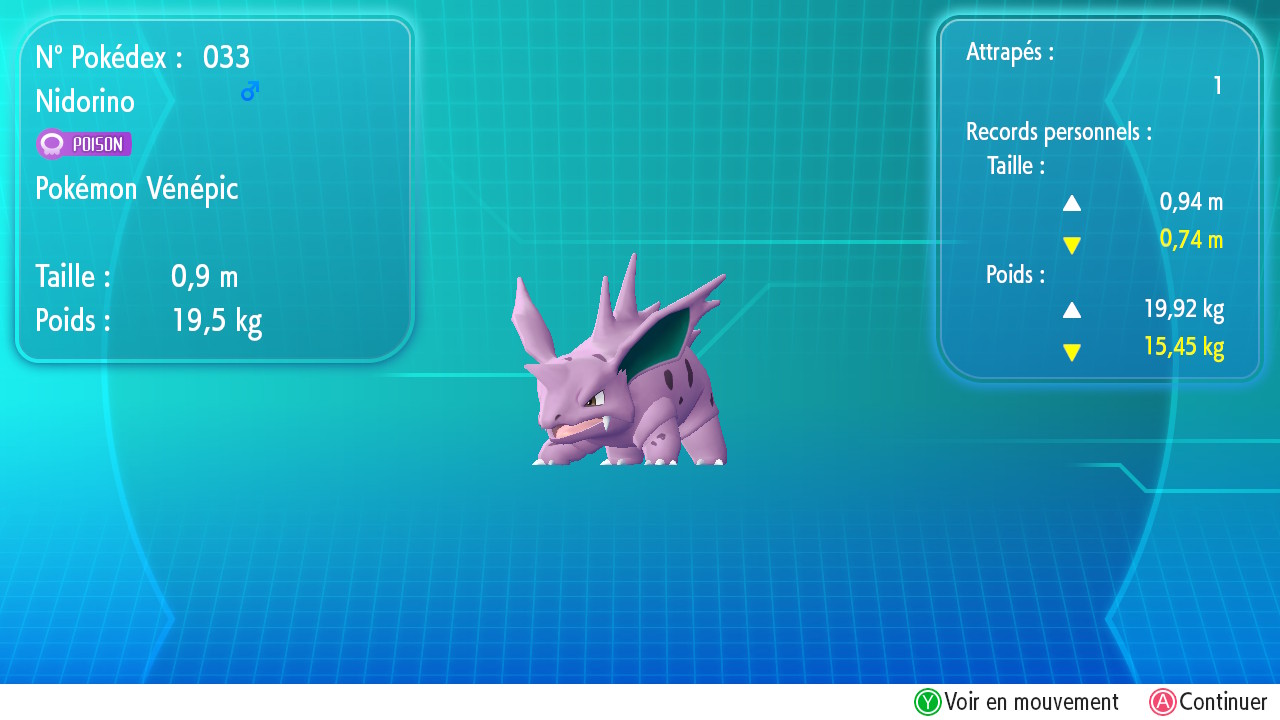The width and height of the screenshot is (1280, 720).
Task: Click the white up triangle under Taille
Action: click(1072, 203)
